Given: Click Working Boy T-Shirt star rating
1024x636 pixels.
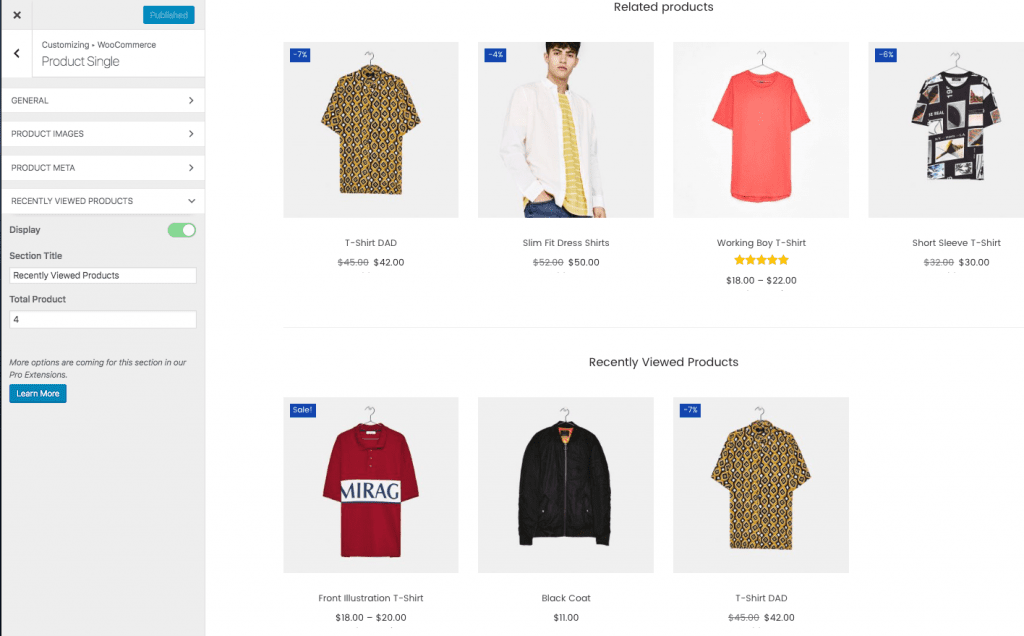Looking at the screenshot, I should [x=760, y=261].
